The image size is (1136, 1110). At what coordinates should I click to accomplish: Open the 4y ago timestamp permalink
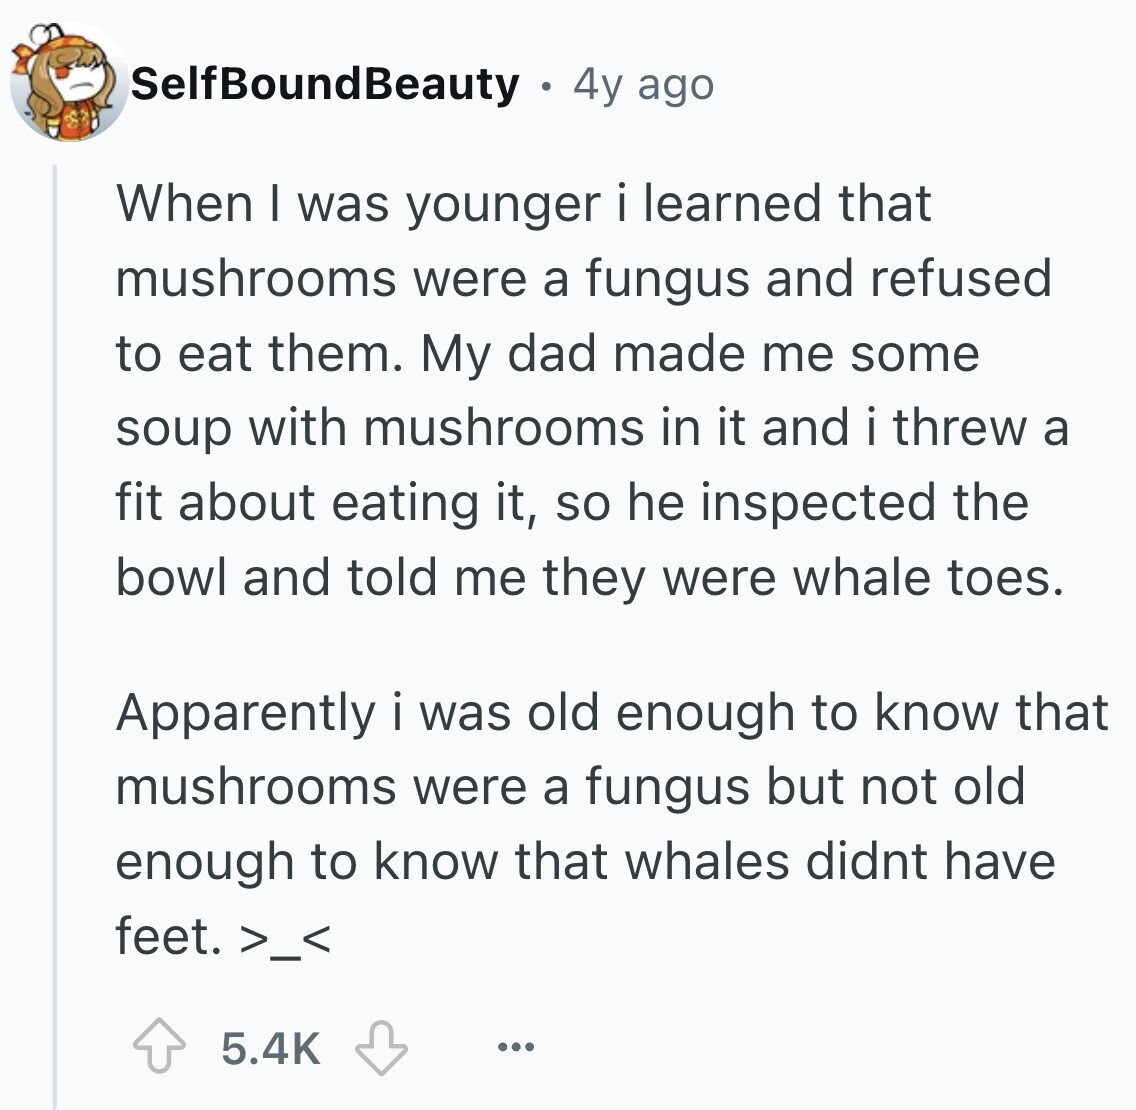[643, 85]
